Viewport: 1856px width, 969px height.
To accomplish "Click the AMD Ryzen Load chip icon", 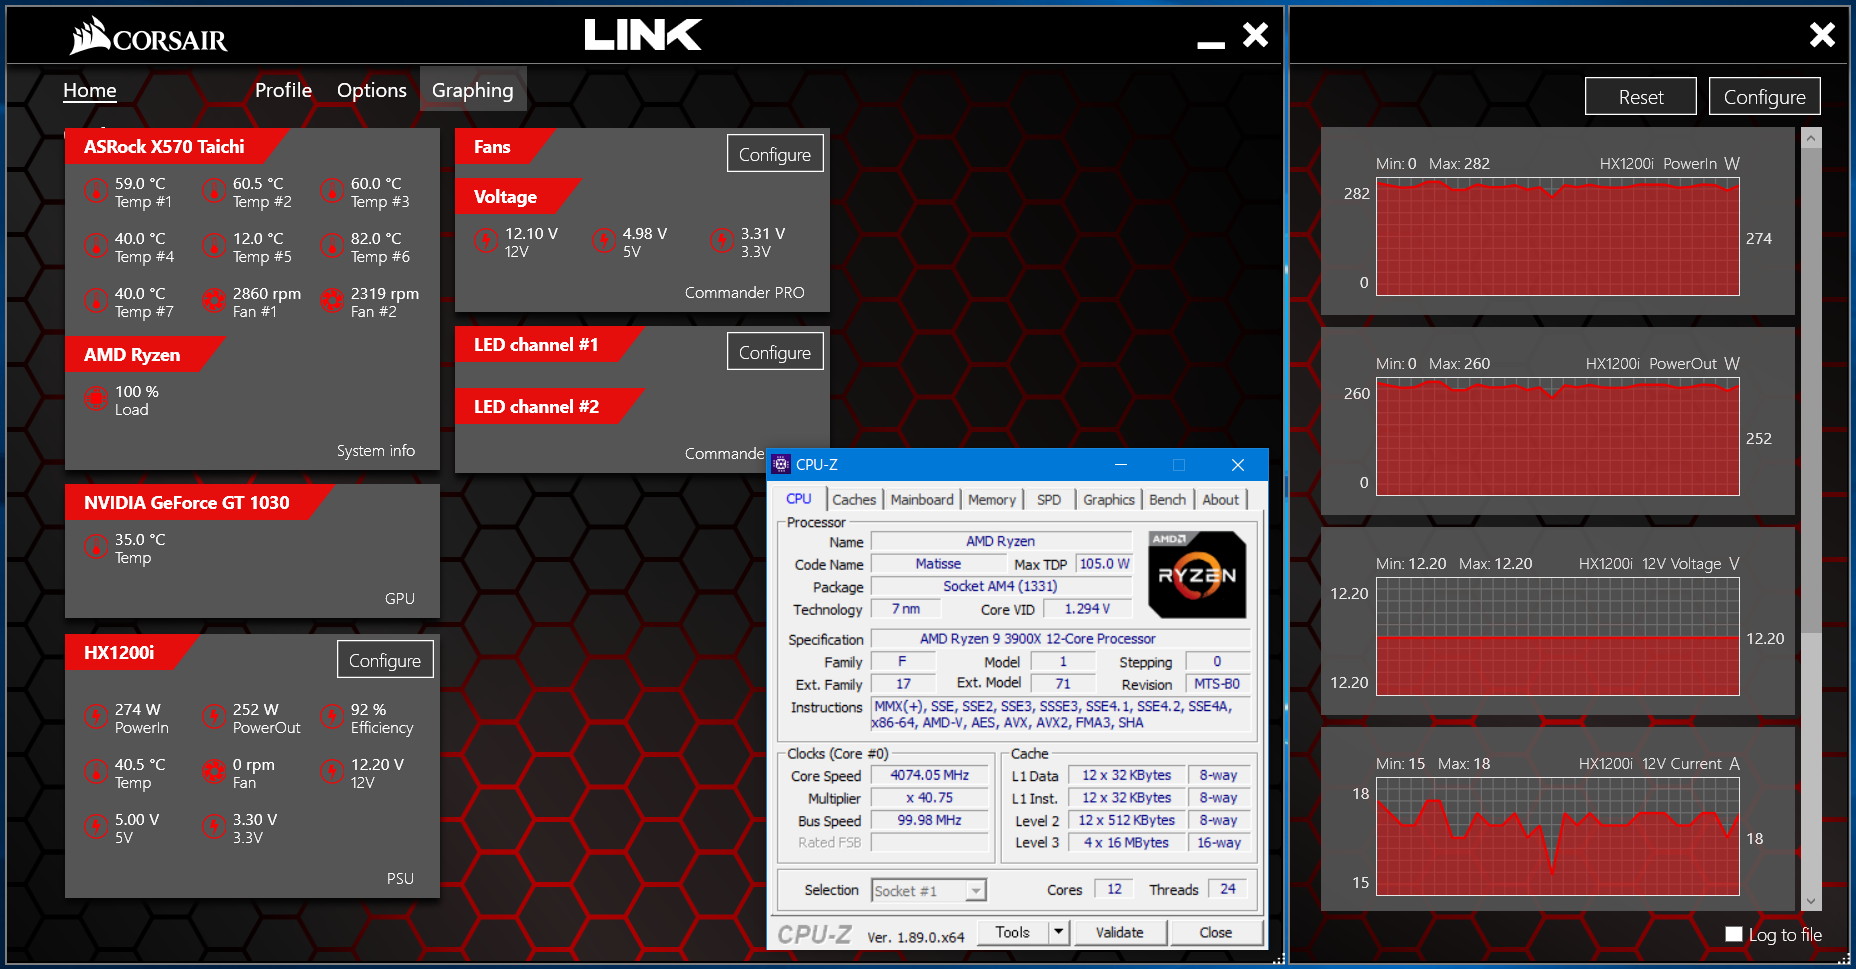I will click(95, 398).
